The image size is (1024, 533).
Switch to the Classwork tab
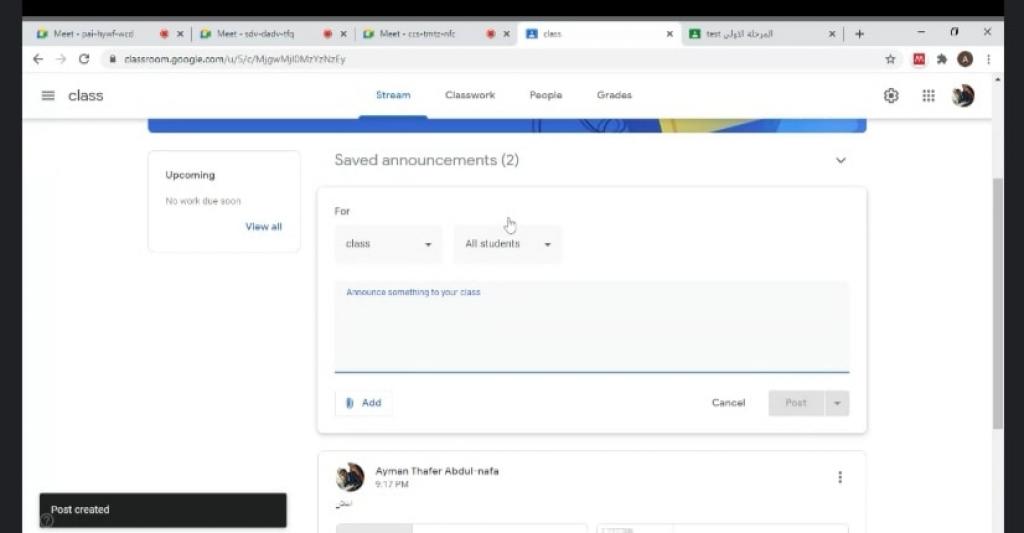(470, 96)
